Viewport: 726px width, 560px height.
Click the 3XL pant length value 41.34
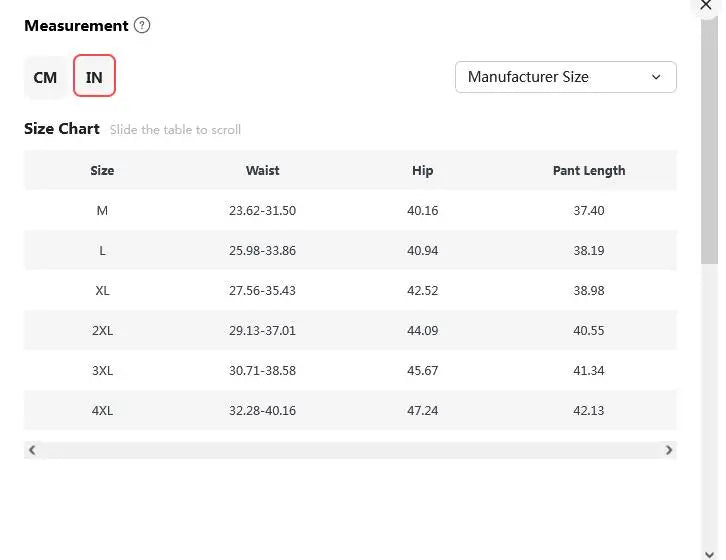pyautogui.click(x=588, y=371)
